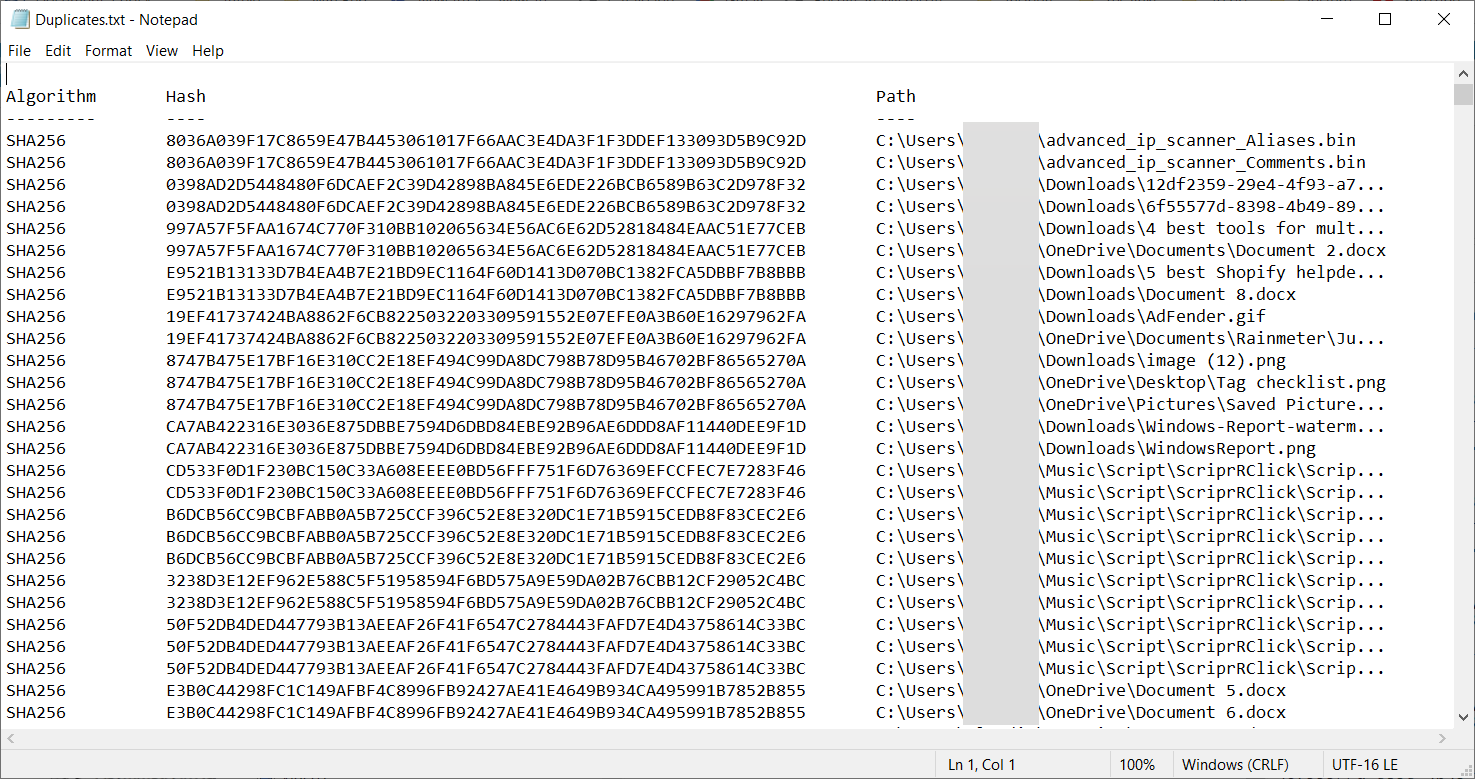Open the Format menu
Image resolution: width=1475 pixels, height=779 pixels.
coord(108,51)
